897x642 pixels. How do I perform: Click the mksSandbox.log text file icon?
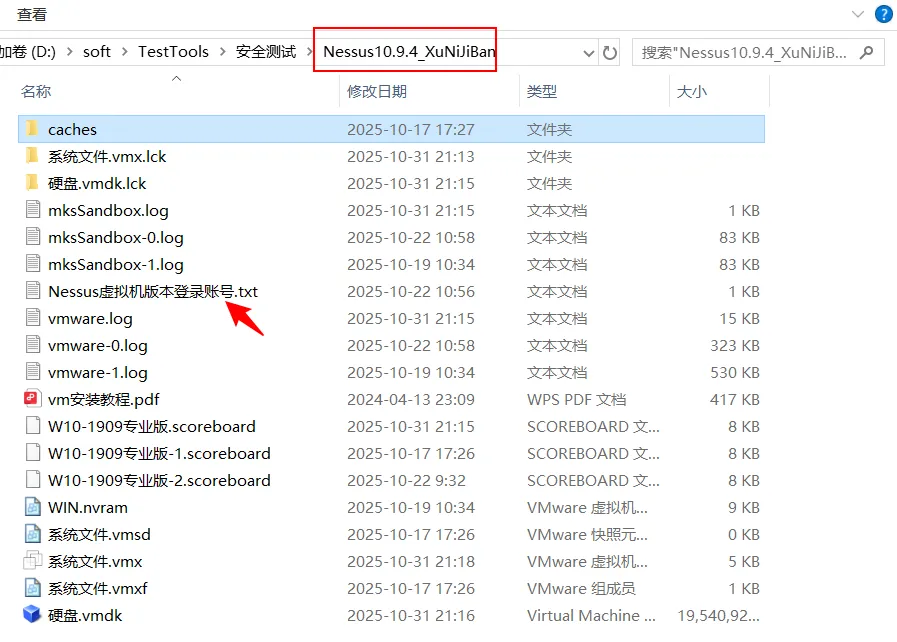(32, 210)
